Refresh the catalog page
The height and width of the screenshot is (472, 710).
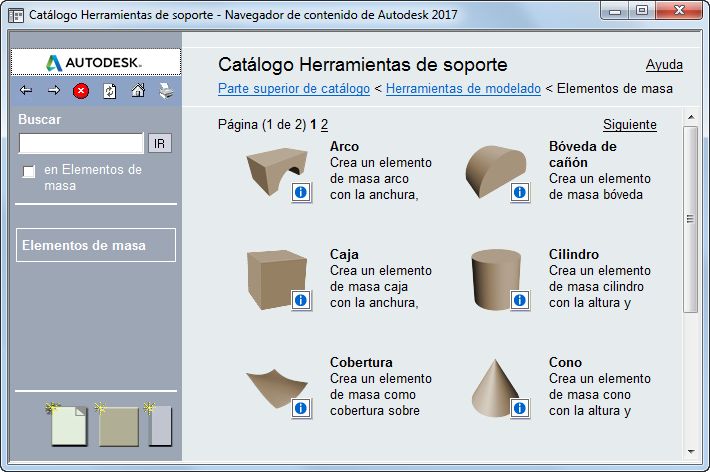pyautogui.click(x=110, y=91)
